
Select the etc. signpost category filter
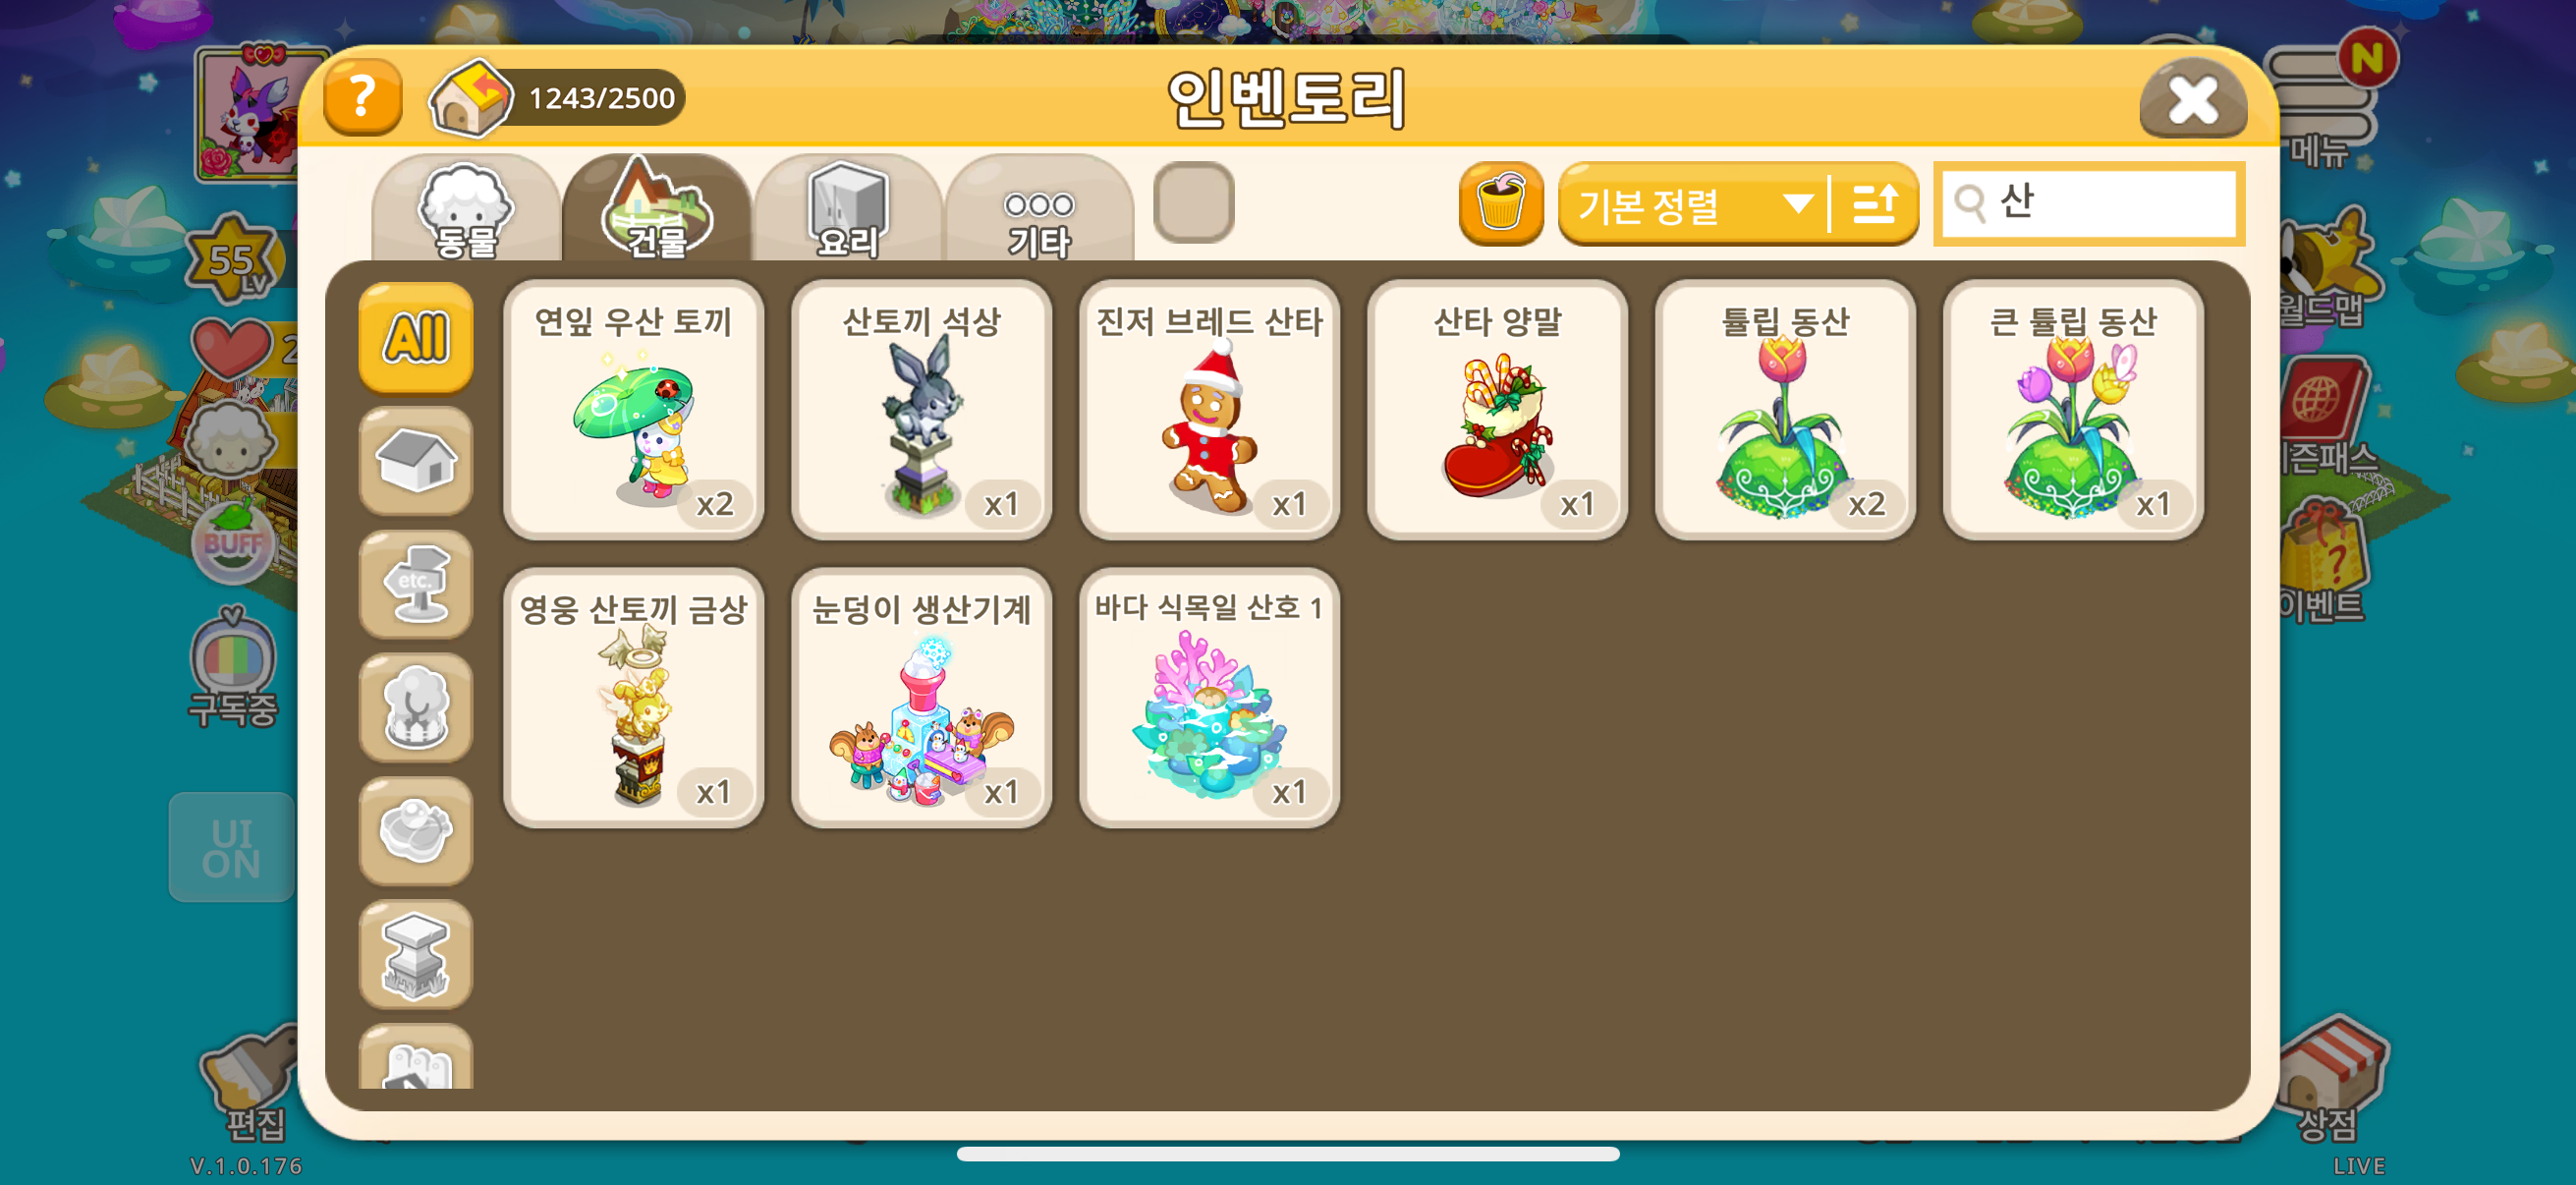pyautogui.click(x=416, y=584)
